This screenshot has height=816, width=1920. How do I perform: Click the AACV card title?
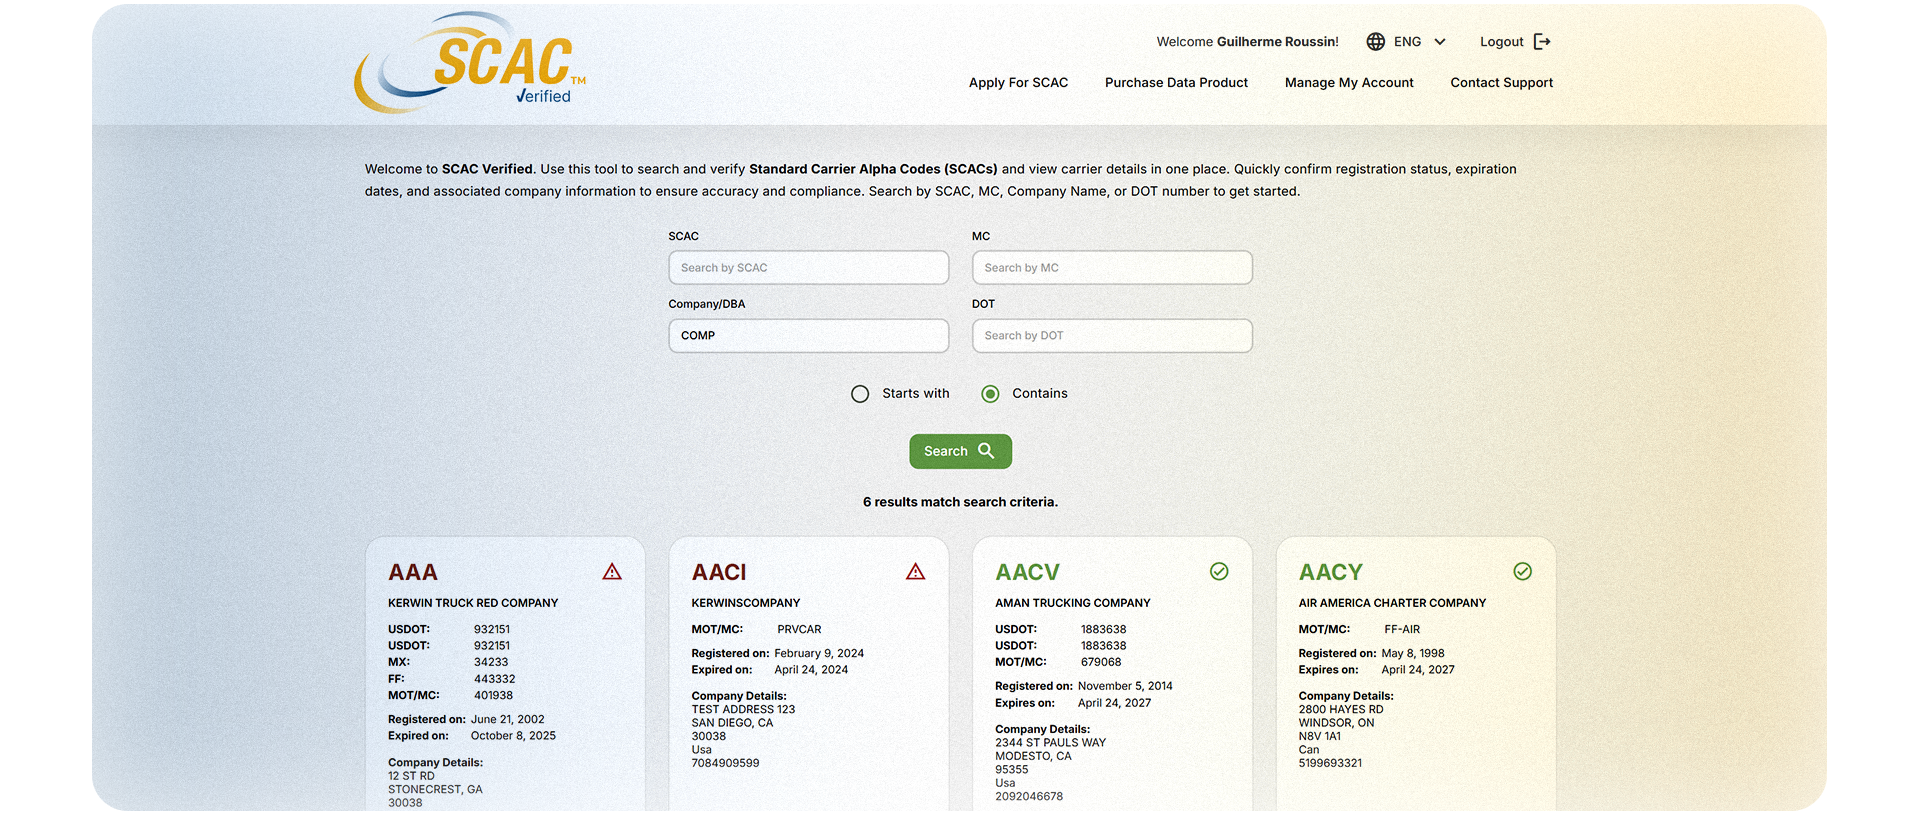click(x=1027, y=573)
